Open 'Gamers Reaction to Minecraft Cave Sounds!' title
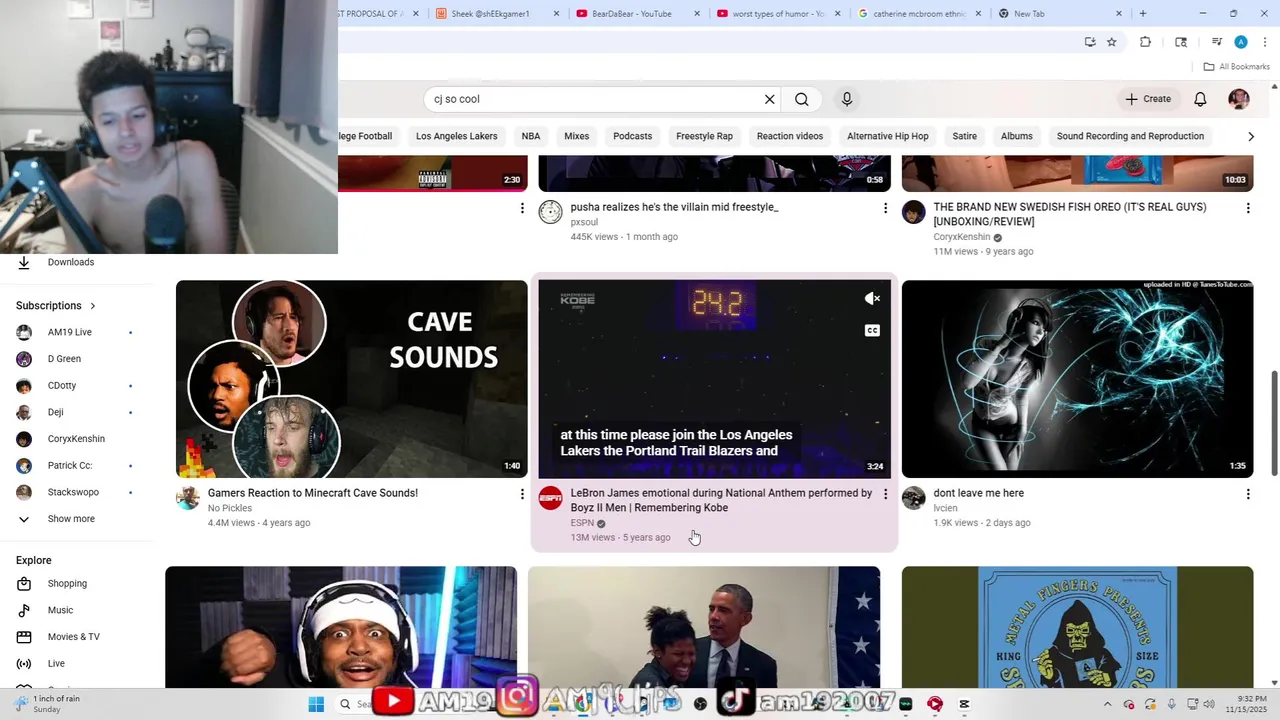1280x720 pixels. point(313,493)
